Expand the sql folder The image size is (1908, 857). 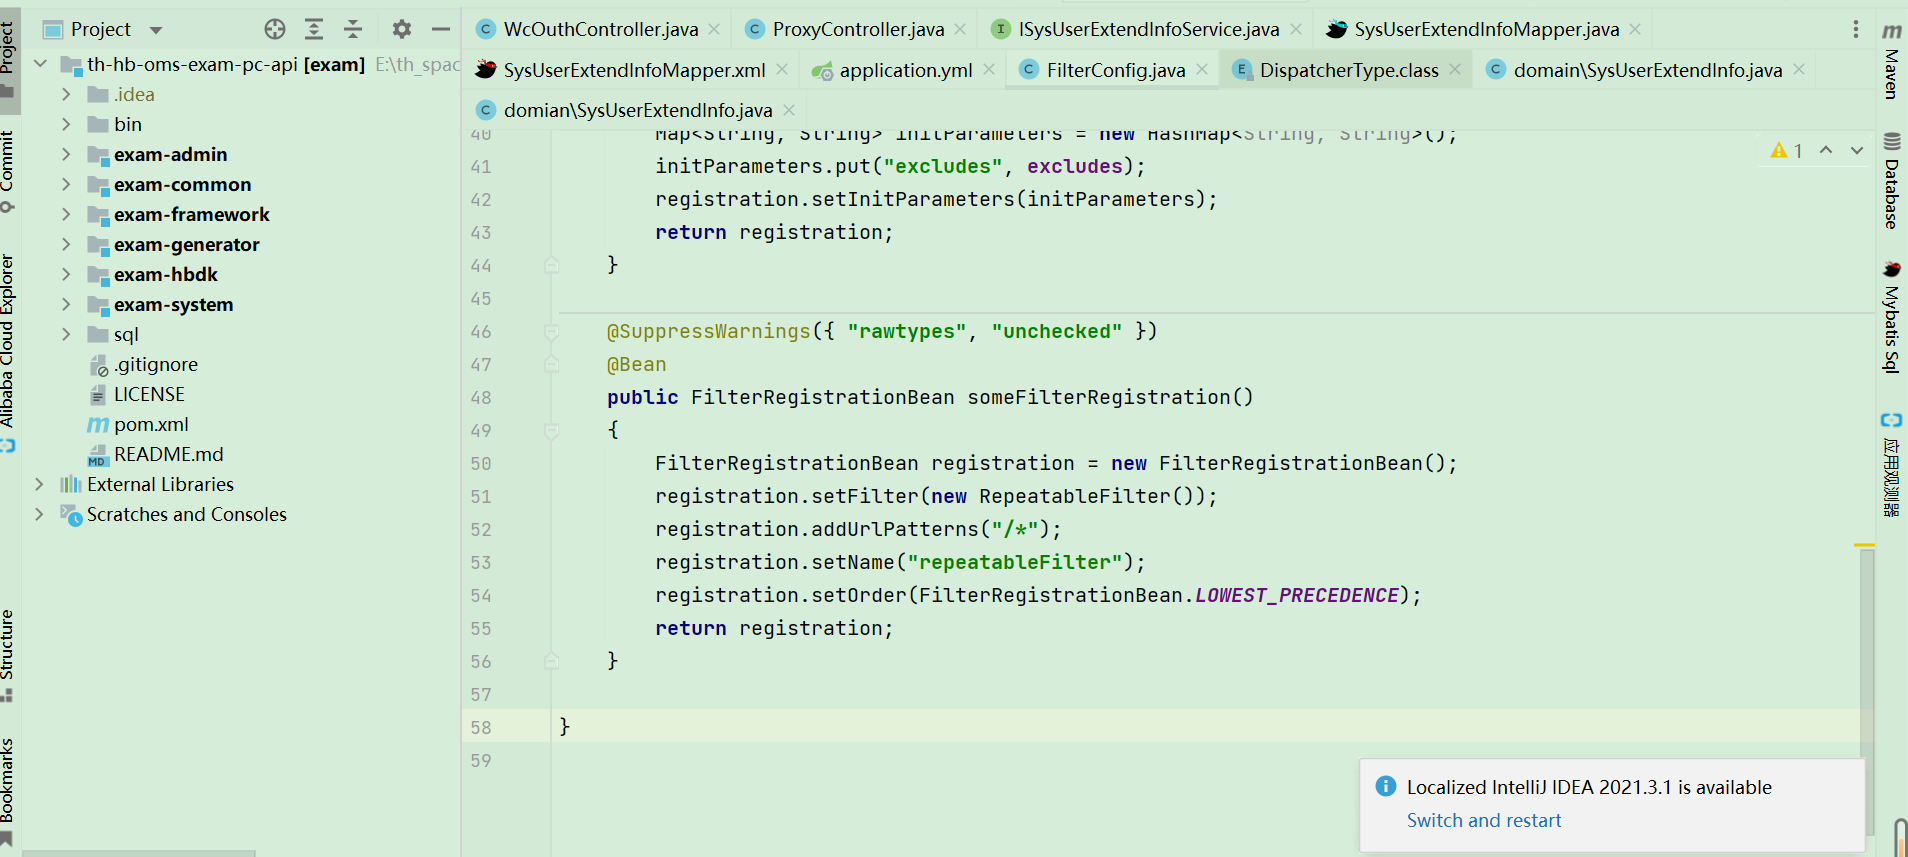(x=66, y=334)
